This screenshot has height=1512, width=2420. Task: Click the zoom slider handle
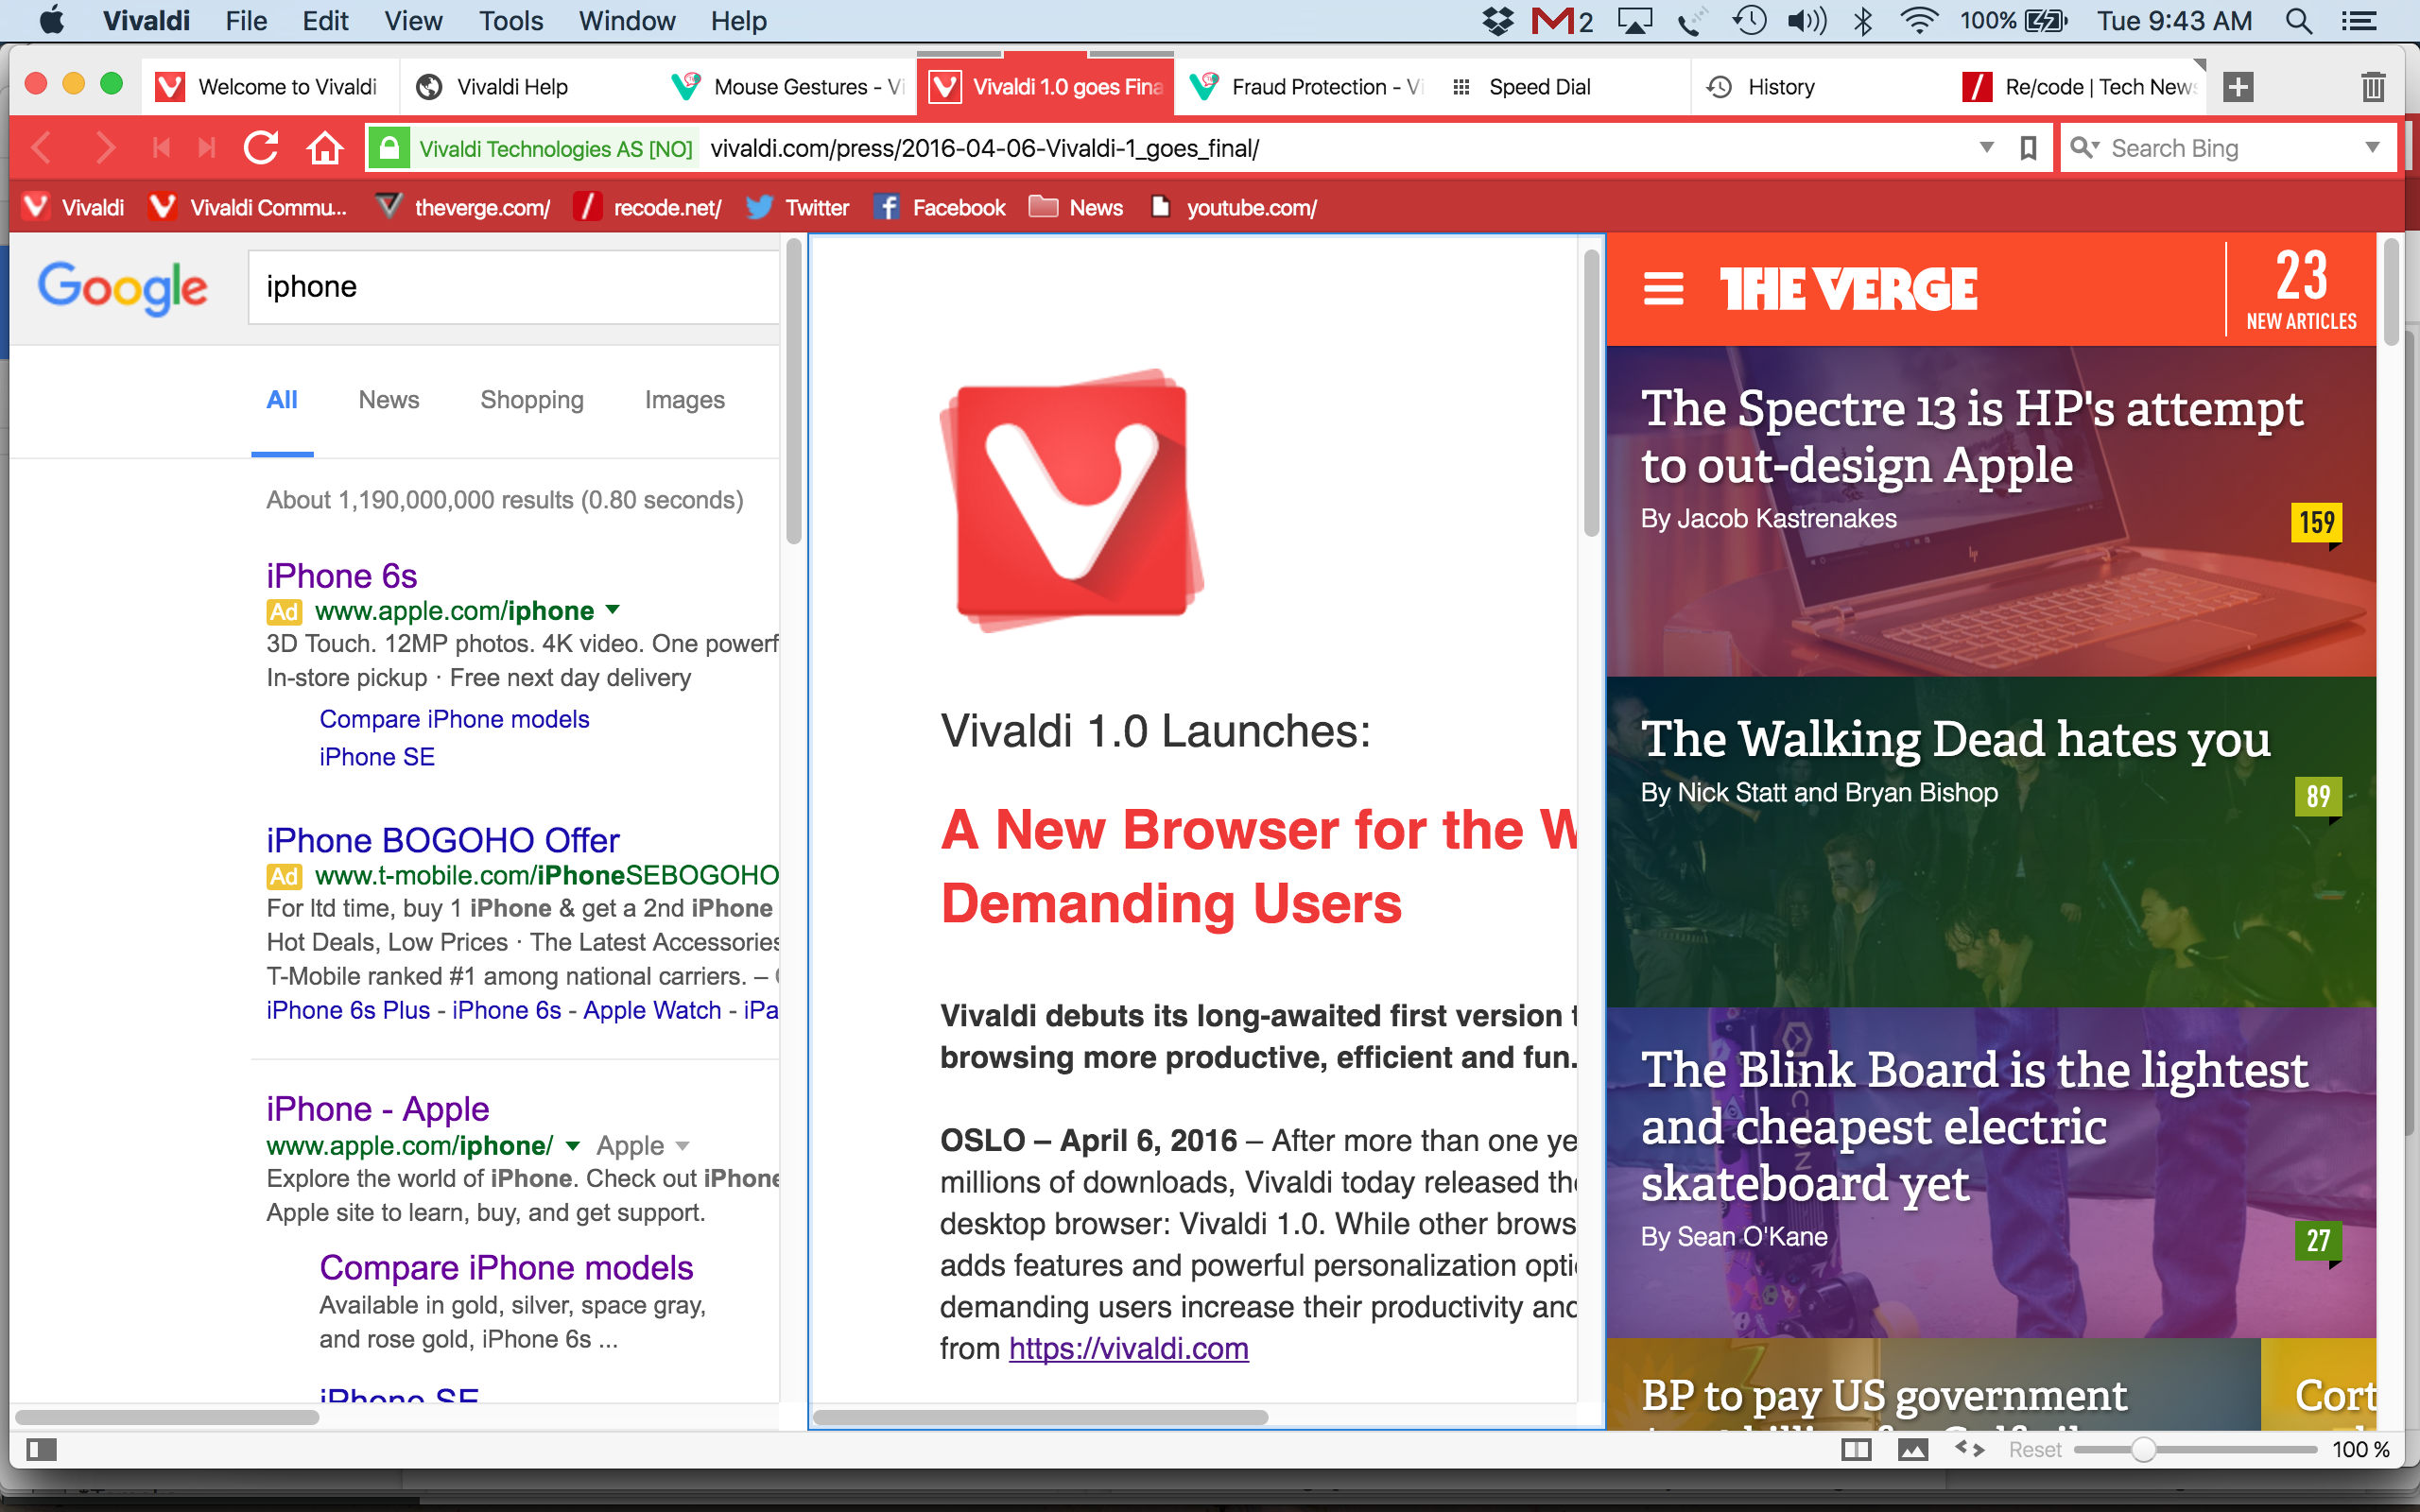pyautogui.click(x=2142, y=1449)
